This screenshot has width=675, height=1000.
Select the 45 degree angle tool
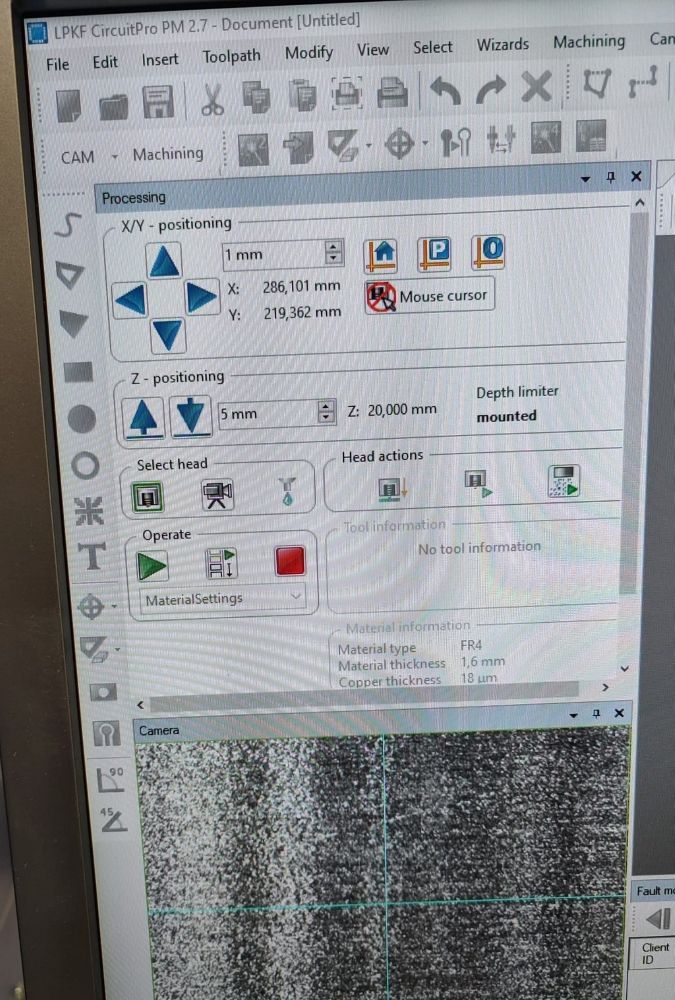(112, 819)
